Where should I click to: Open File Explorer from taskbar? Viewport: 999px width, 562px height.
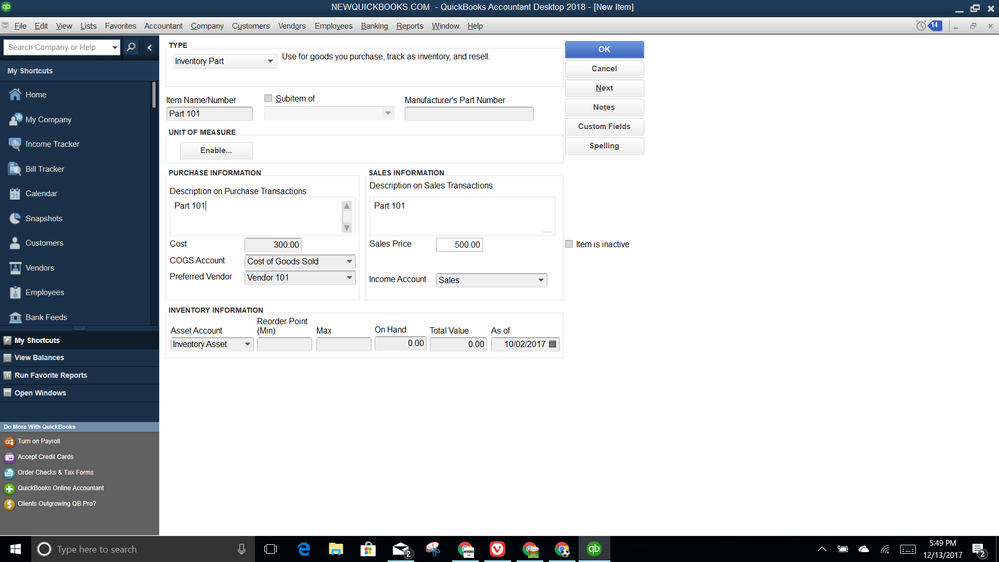pyautogui.click(x=336, y=549)
